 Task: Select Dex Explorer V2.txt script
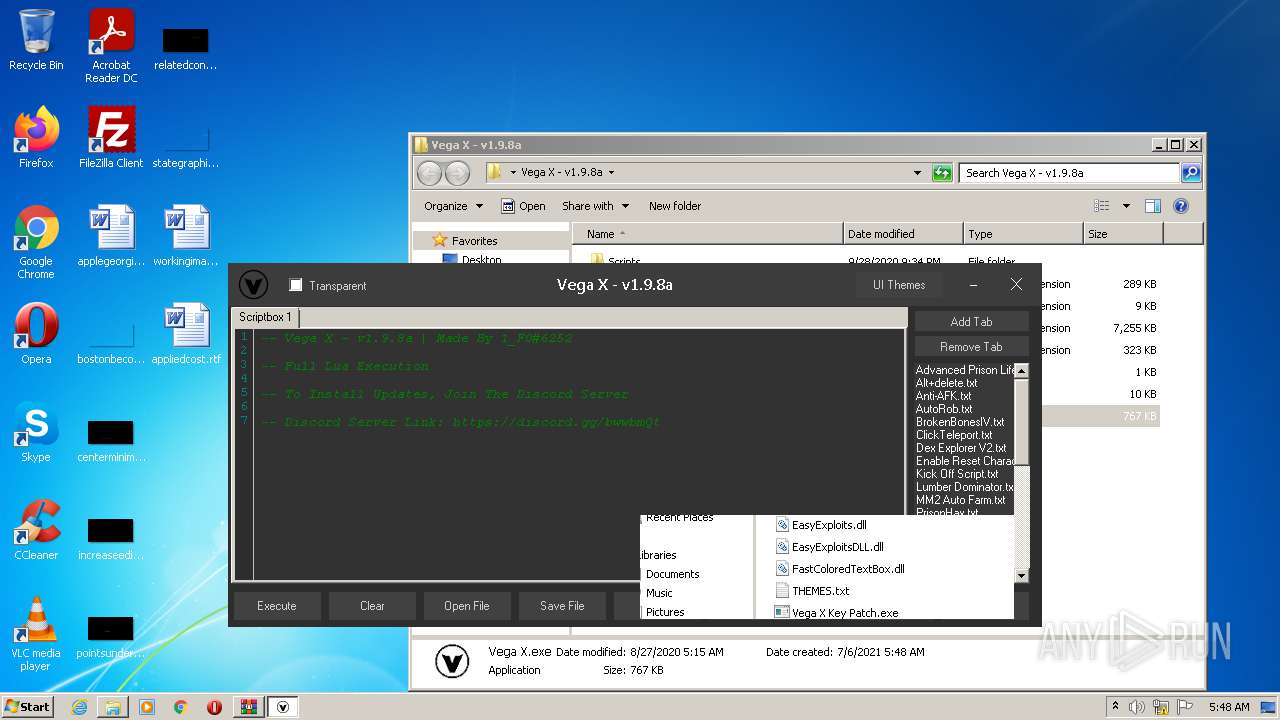click(x=960, y=448)
